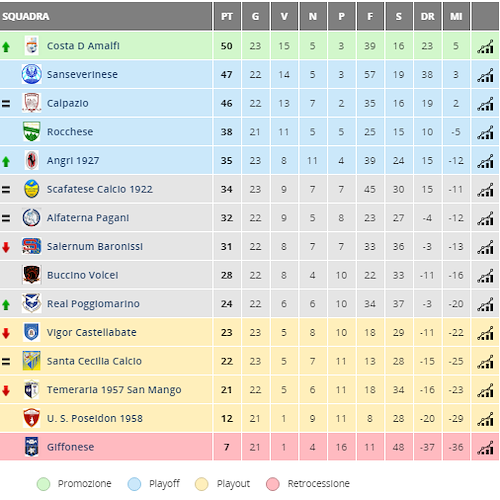Click the Santa Cecilia Calcio crest

coord(32,361)
